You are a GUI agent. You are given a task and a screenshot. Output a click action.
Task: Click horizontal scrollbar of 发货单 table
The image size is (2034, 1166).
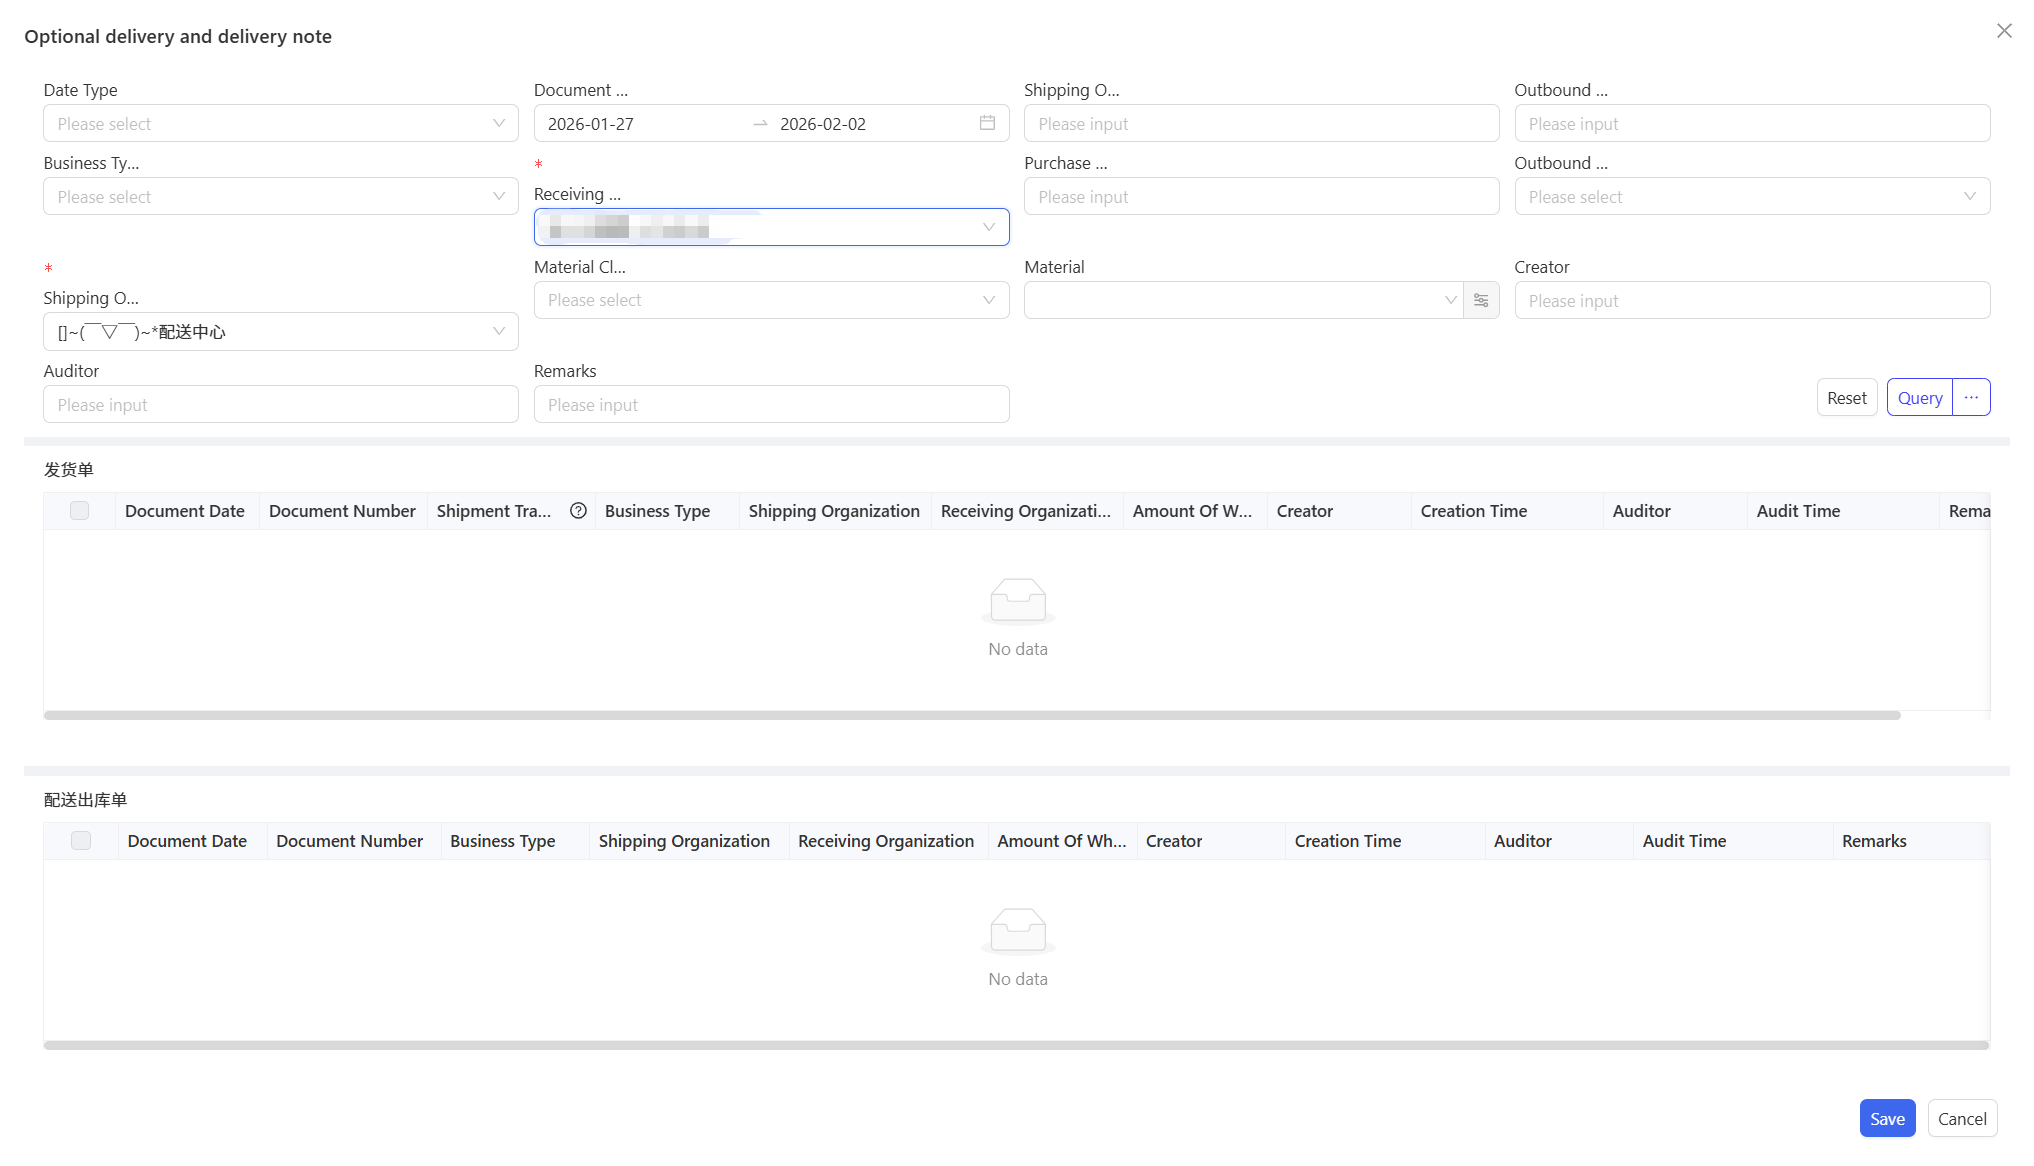(971, 715)
